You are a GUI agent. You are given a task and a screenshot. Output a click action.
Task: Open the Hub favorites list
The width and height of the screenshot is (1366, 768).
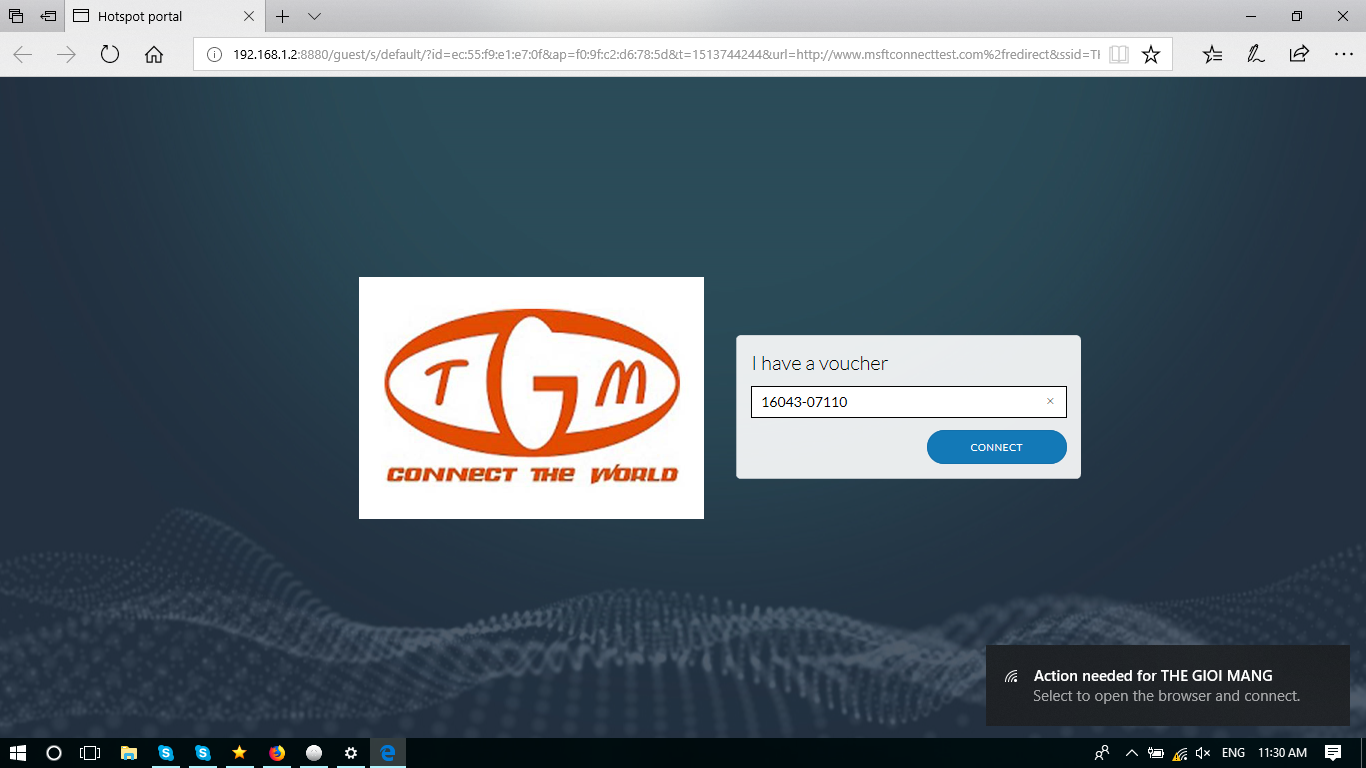point(1212,54)
